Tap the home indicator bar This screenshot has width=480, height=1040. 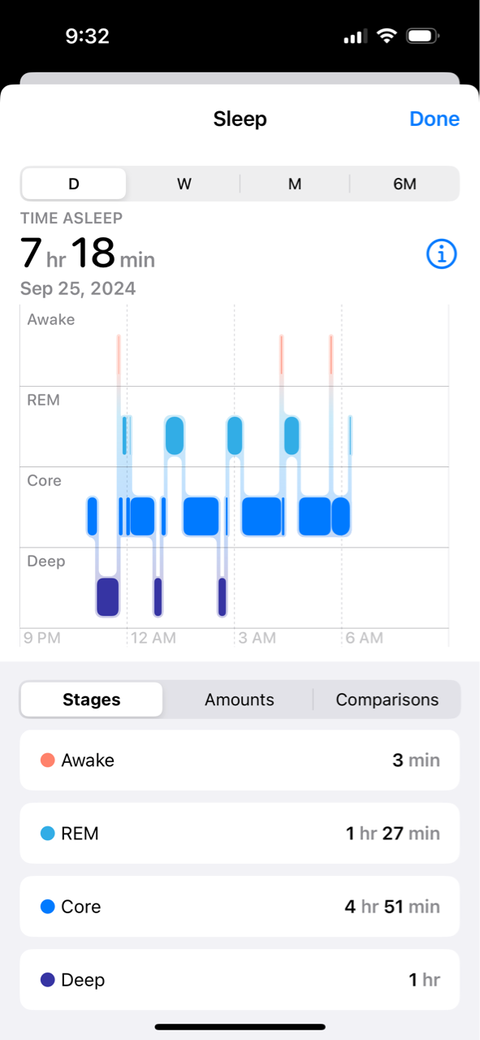(x=240, y=1027)
